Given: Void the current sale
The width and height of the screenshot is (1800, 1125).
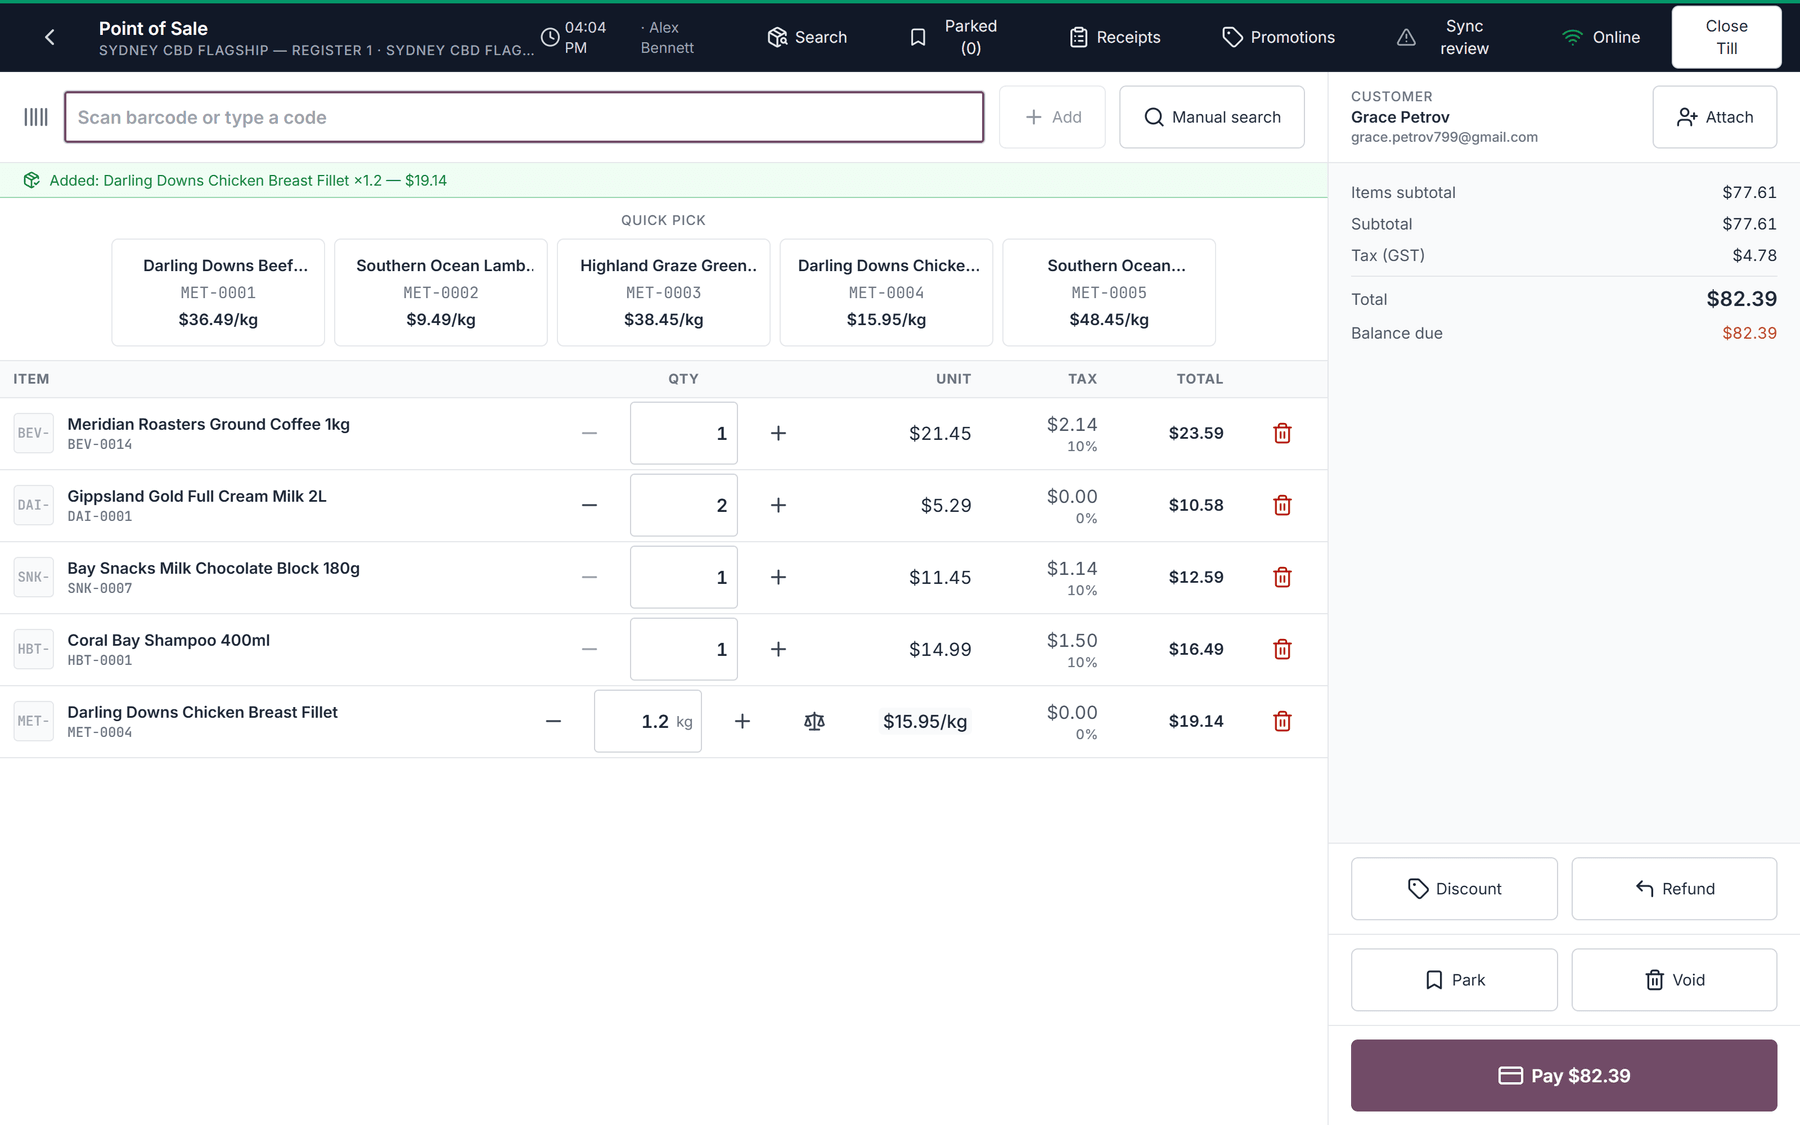Looking at the screenshot, I should (x=1674, y=980).
